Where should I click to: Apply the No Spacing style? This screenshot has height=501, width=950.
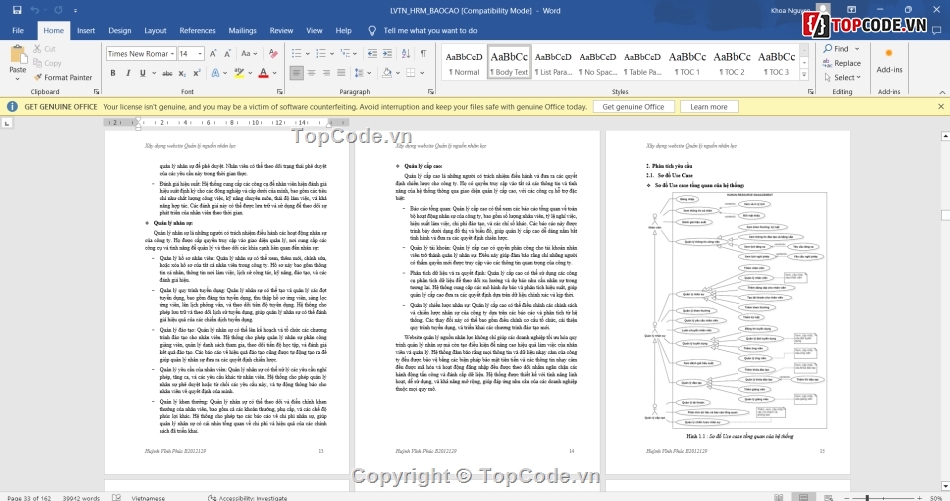coord(597,62)
